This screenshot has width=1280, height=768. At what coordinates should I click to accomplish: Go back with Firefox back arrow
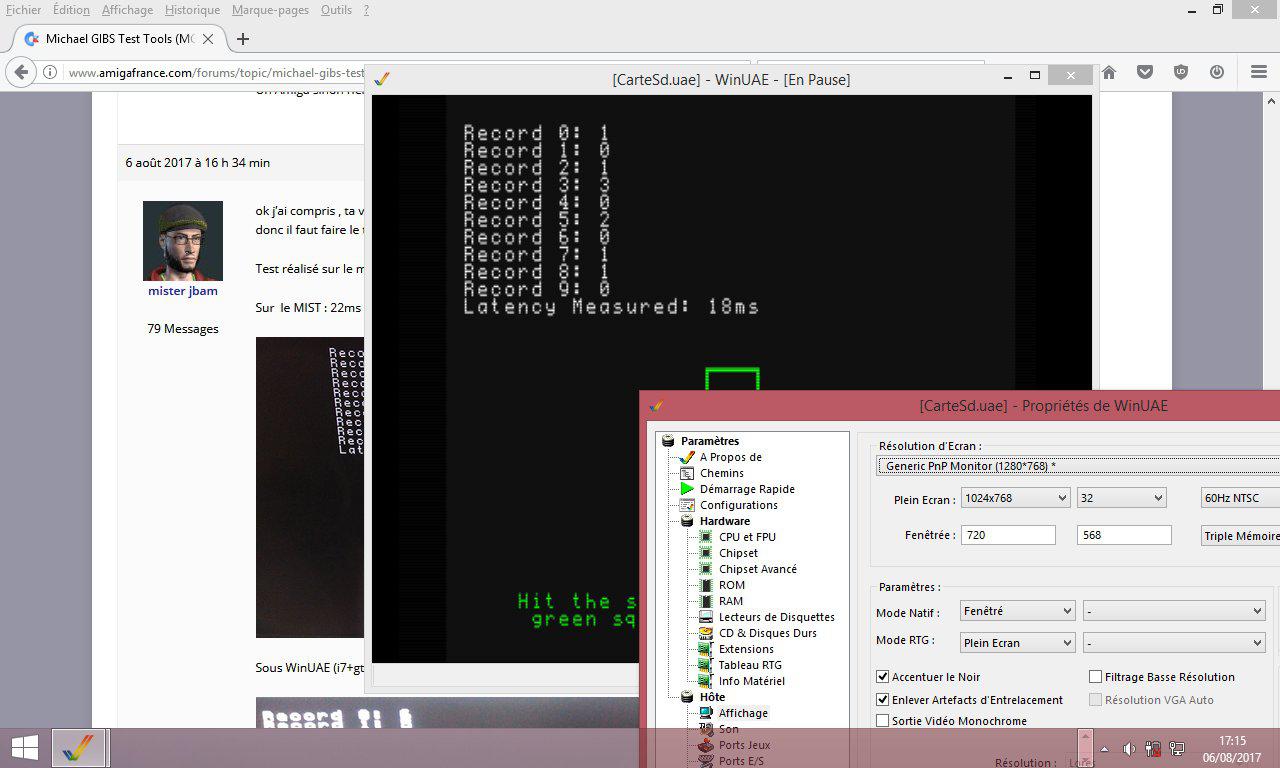(x=21, y=72)
